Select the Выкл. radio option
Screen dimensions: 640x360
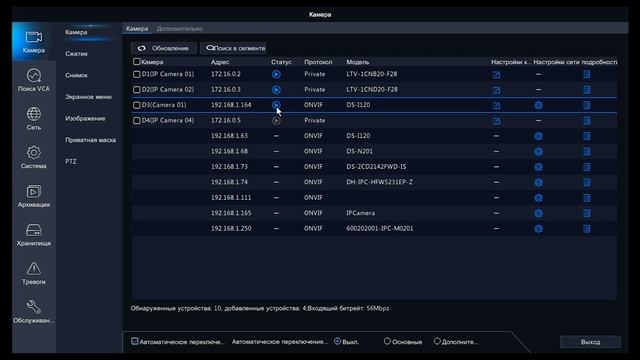point(338,341)
